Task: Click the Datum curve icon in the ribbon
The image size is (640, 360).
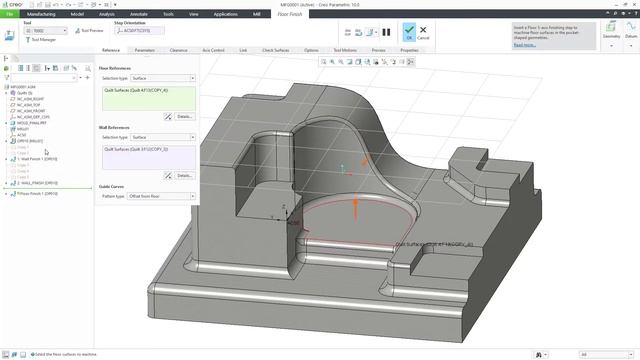Action: pyautogui.click(x=631, y=27)
